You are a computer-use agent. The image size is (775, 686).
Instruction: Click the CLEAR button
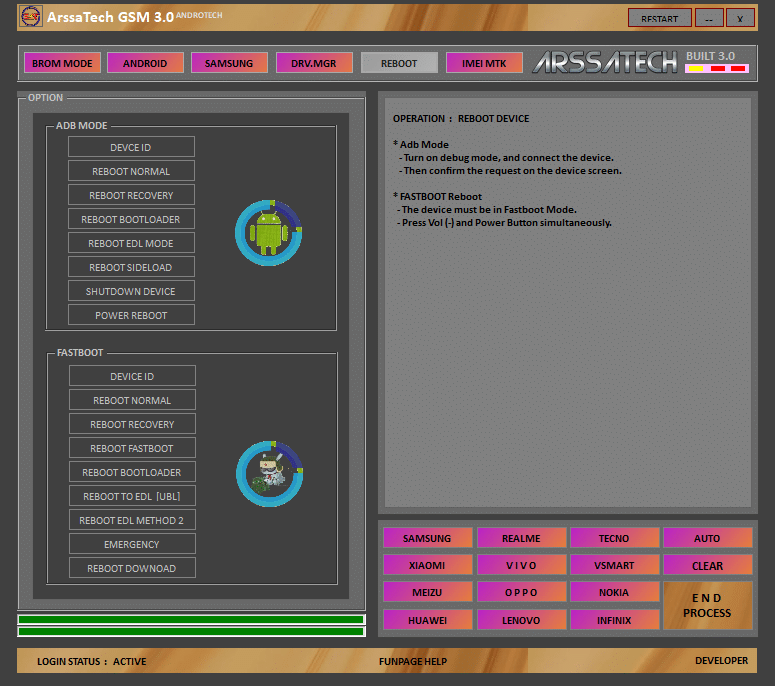708,565
